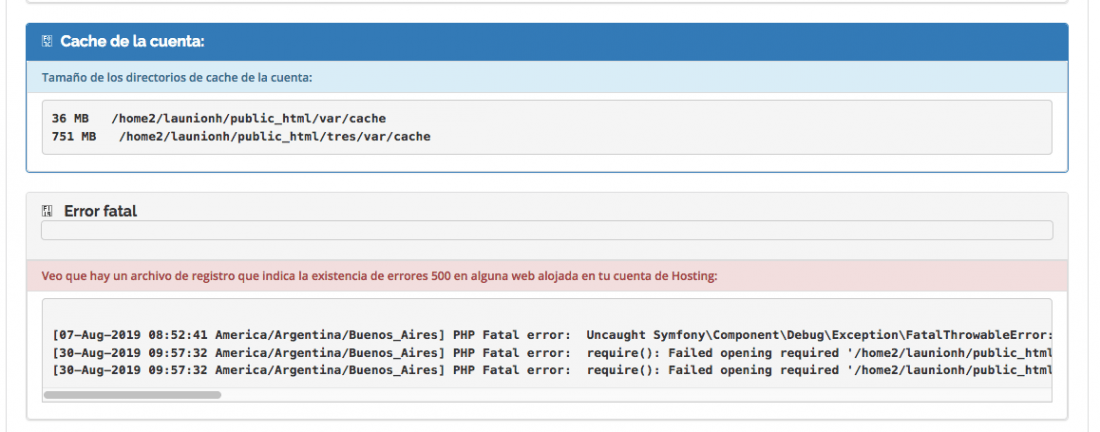The image size is (1100, 432).
Task: Click the 'Tamaño de los directorios' info message
Action: (x=547, y=77)
